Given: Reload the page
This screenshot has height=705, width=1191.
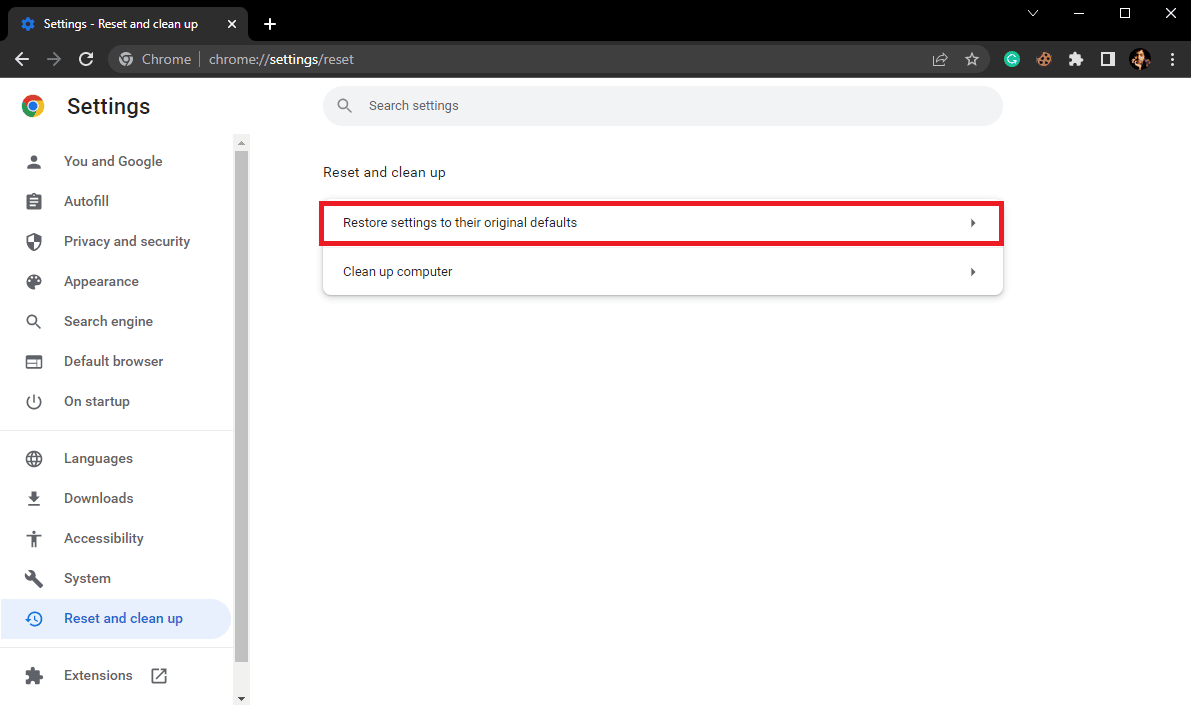Looking at the screenshot, I should click(x=86, y=59).
